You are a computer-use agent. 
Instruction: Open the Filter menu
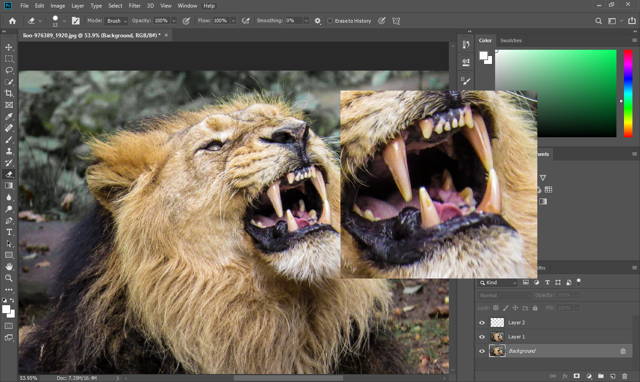[134, 6]
